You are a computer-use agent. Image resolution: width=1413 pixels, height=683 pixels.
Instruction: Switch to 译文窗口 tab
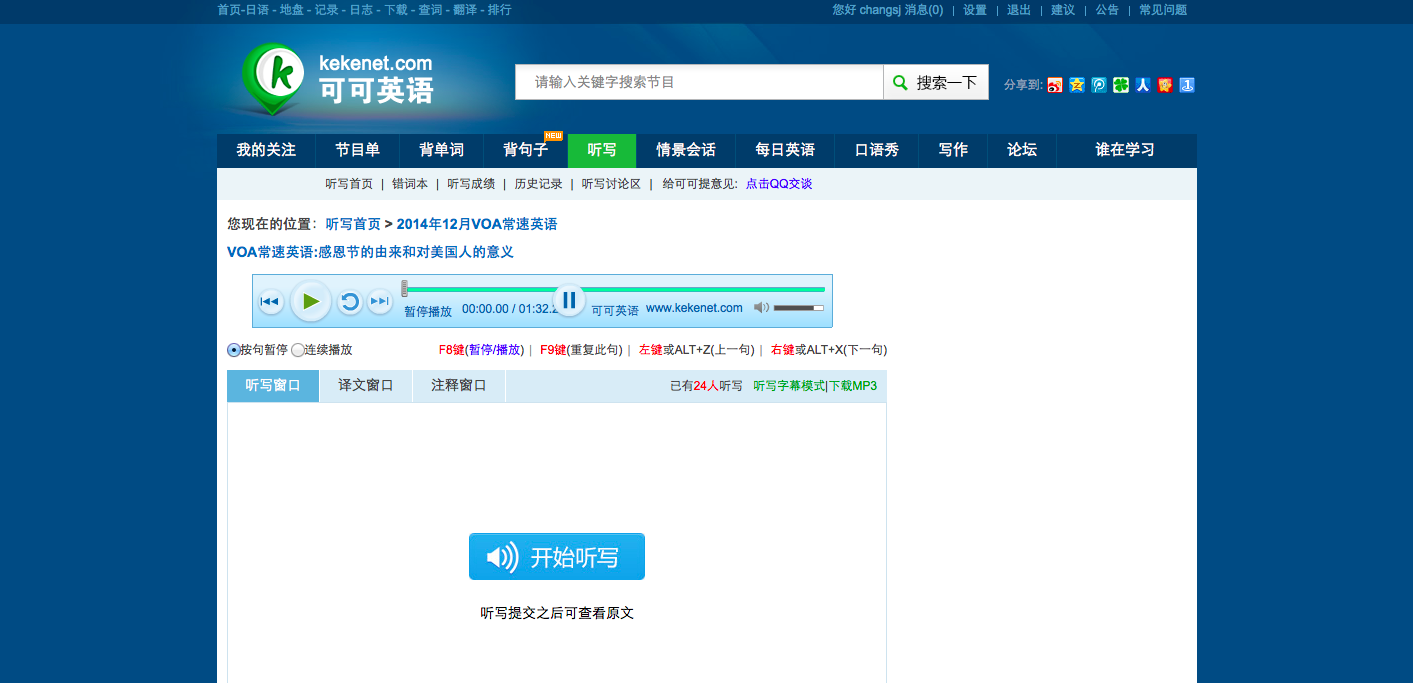[365, 385]
